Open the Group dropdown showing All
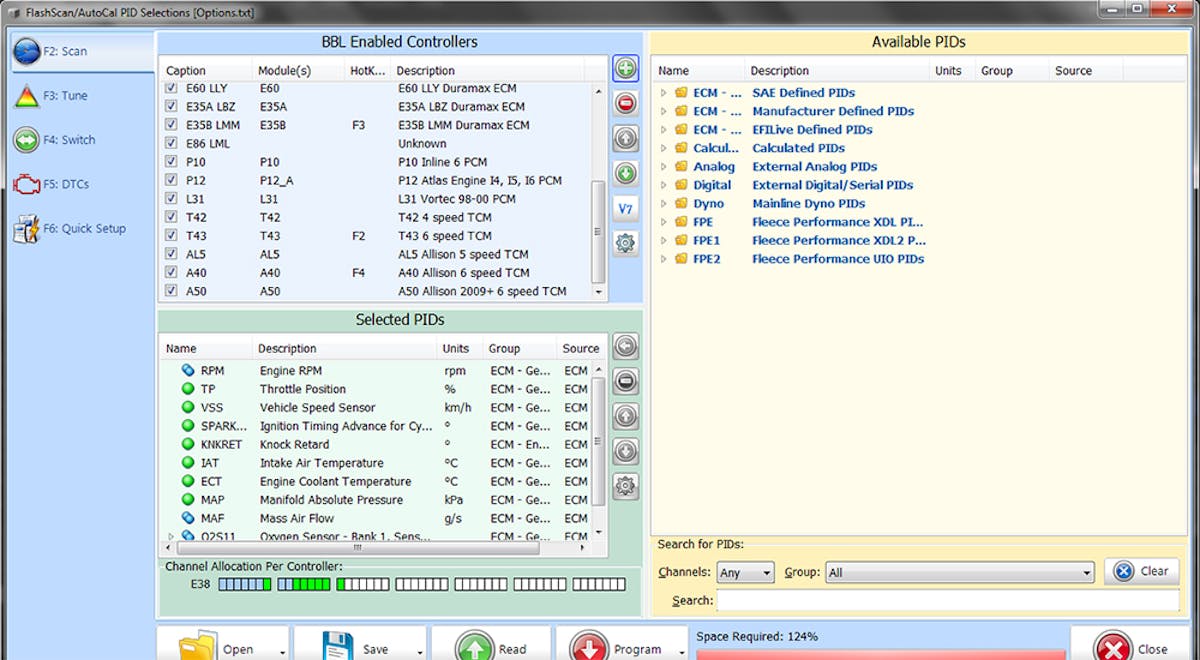The height and width of the screenshot is (660, 1200). pos(959,573)
